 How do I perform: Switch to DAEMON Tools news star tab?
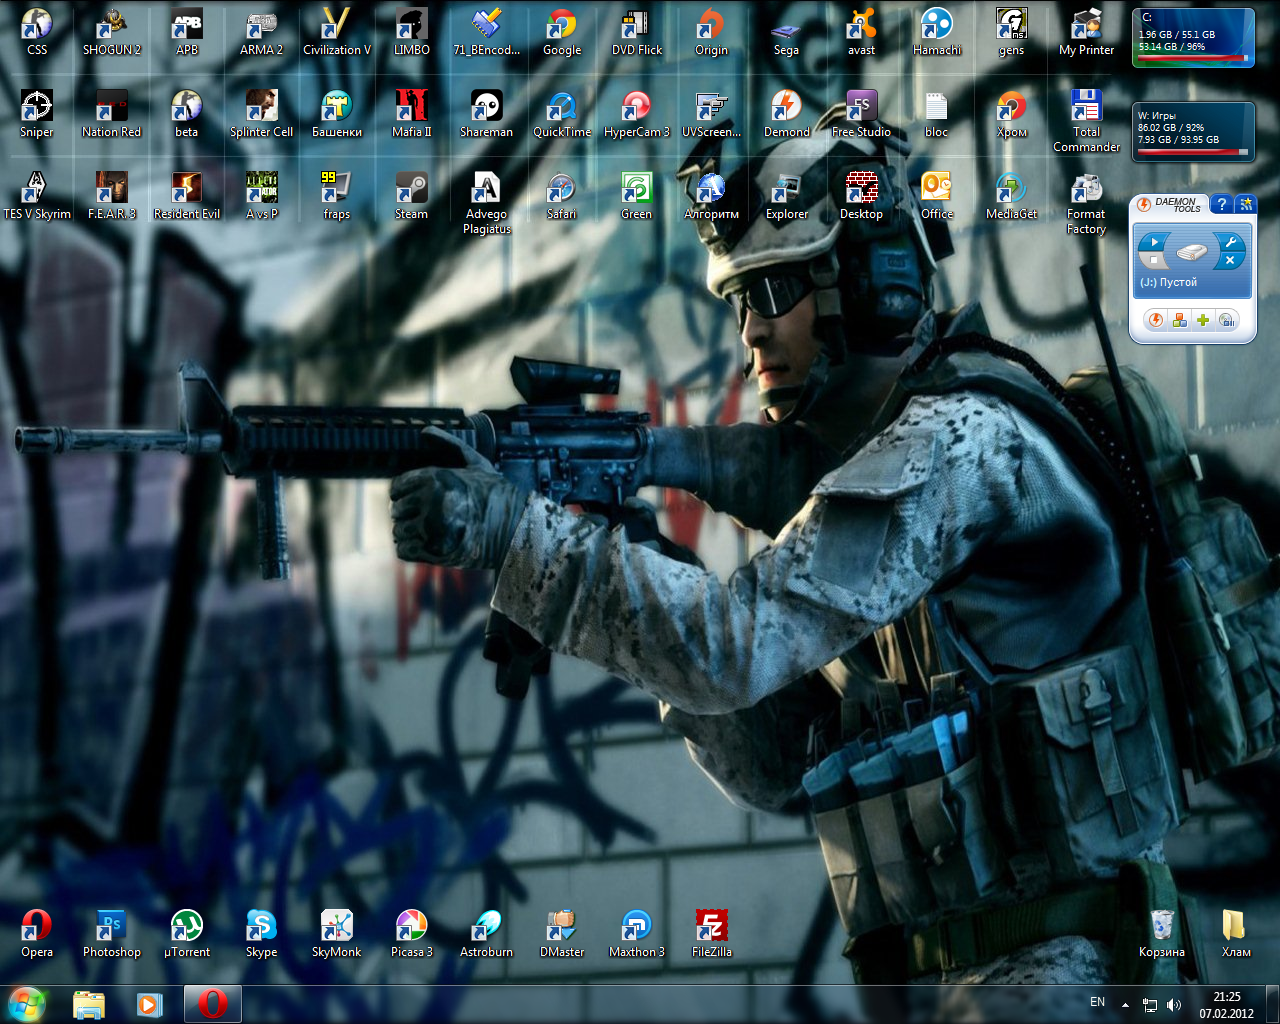tap(1246, 204)
